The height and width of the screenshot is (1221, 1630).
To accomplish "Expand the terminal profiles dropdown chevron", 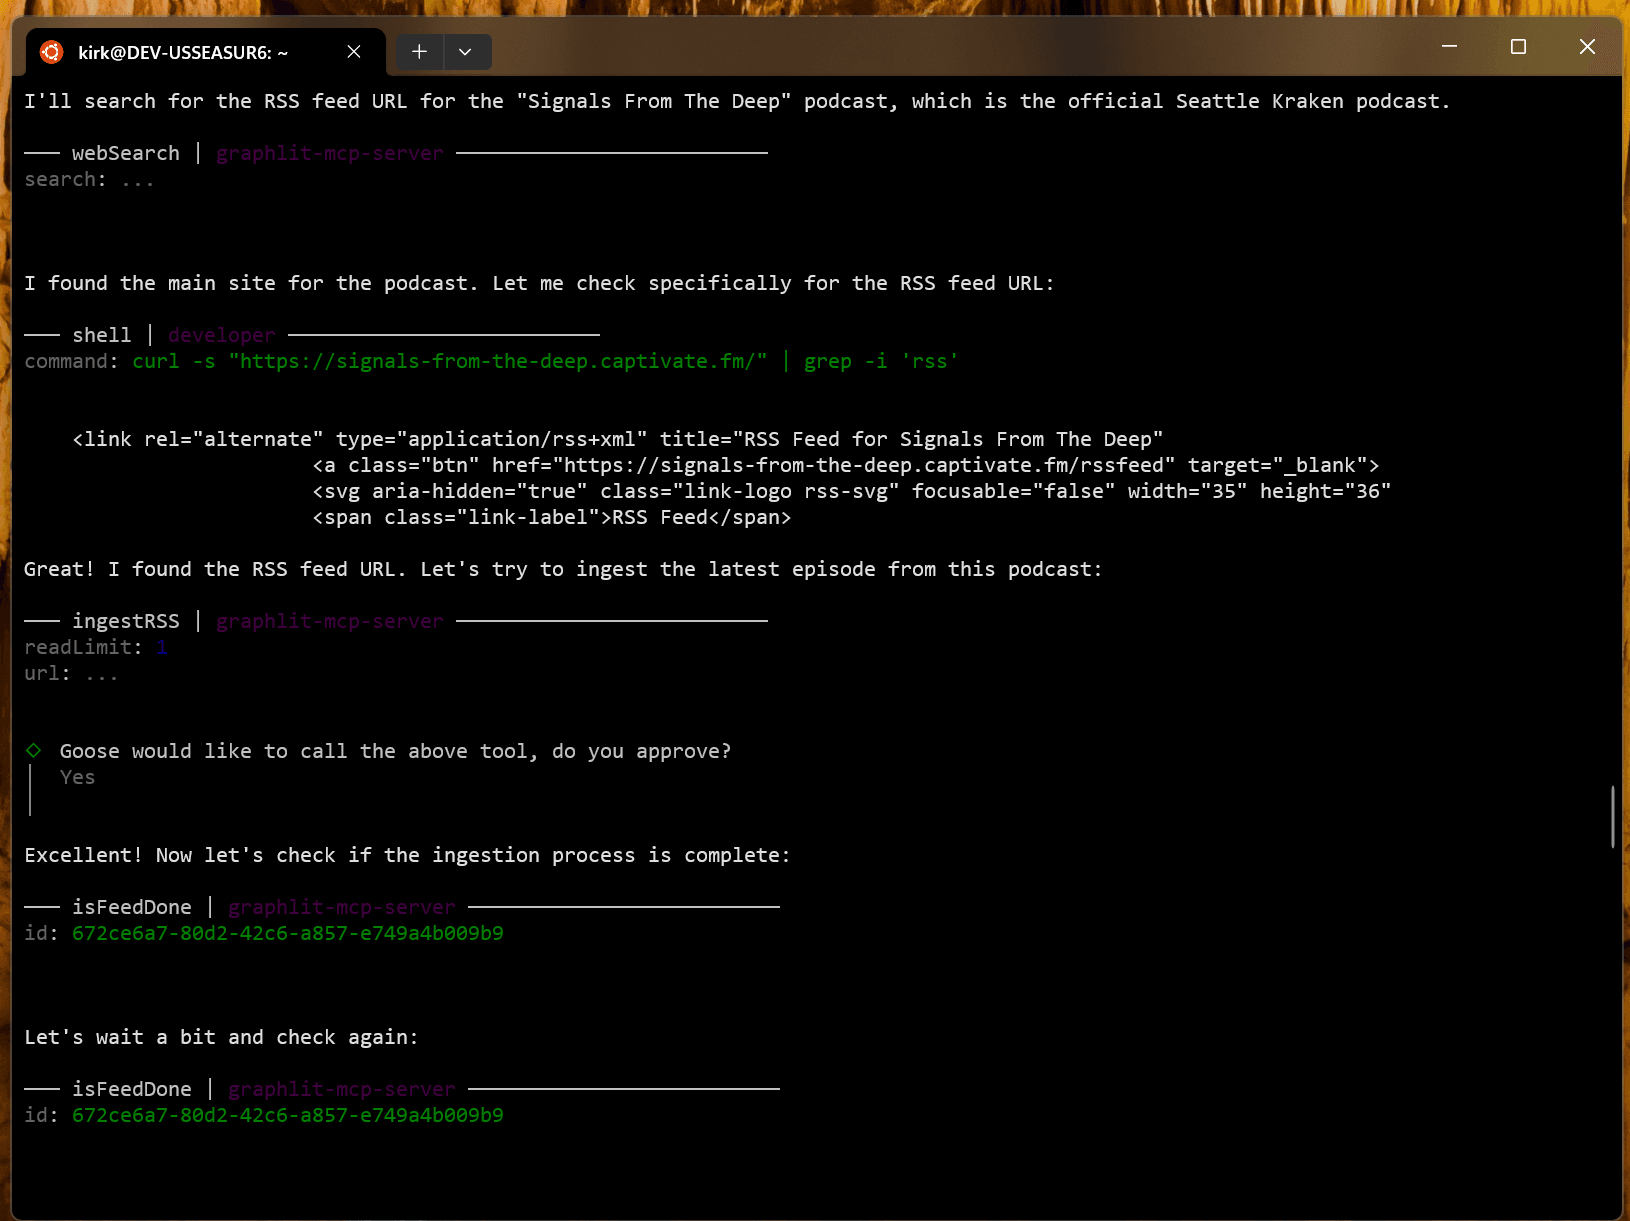I will tap(465, 52).
